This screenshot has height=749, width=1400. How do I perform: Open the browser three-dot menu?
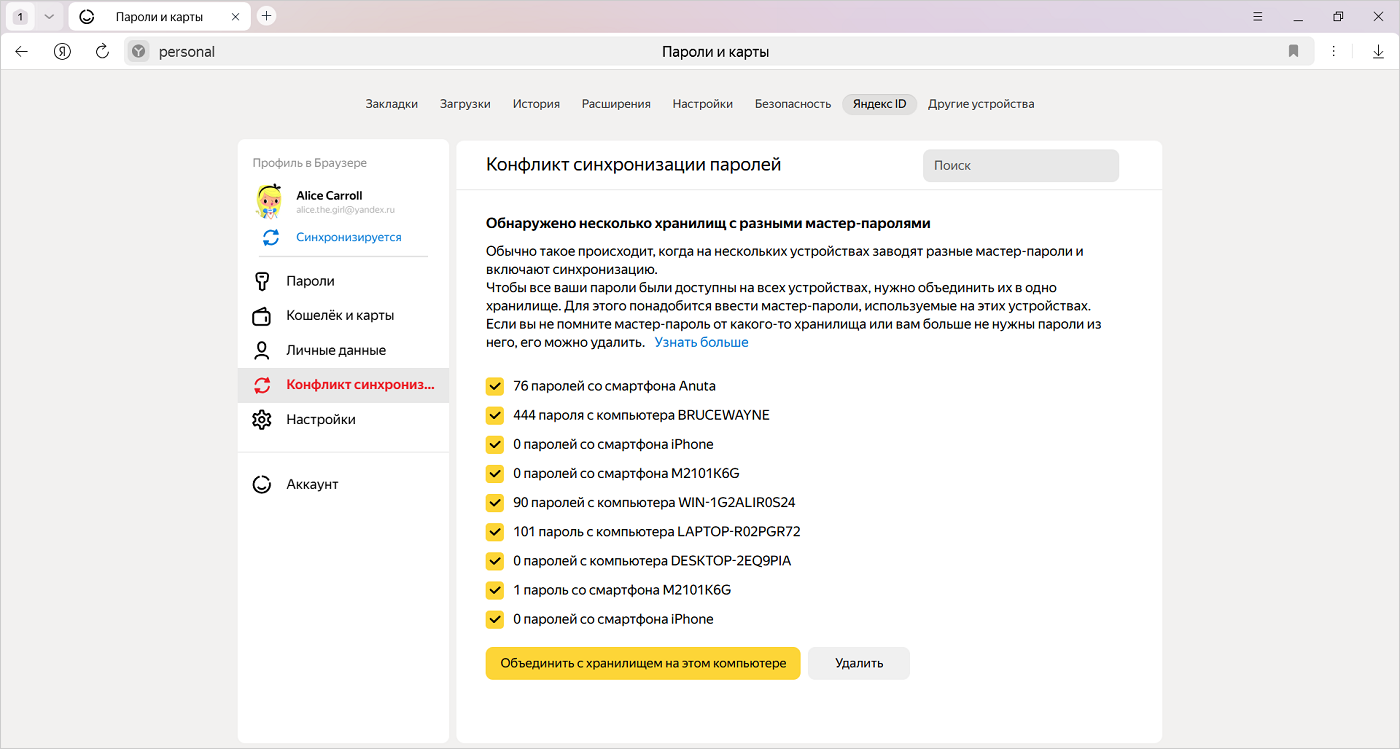(1333, 51)
